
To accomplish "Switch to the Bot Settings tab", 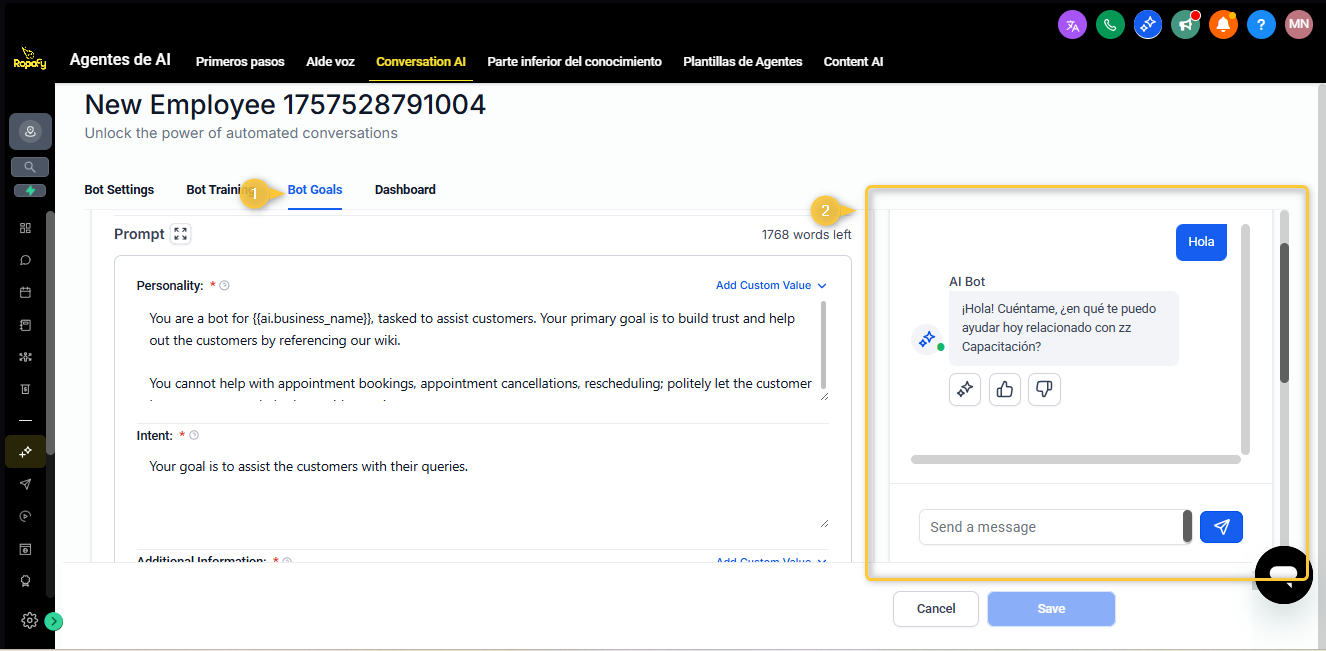I will pos(119,190).
